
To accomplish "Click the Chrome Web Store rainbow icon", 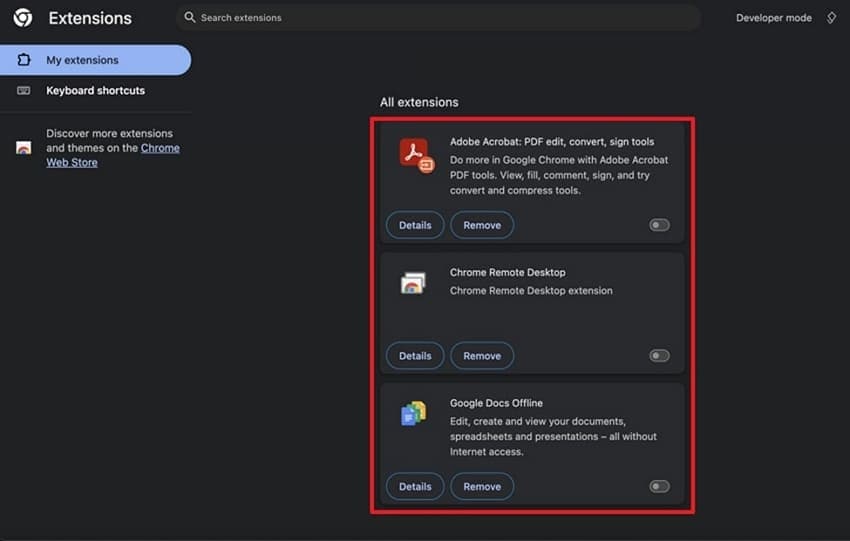I will (23, 147).
